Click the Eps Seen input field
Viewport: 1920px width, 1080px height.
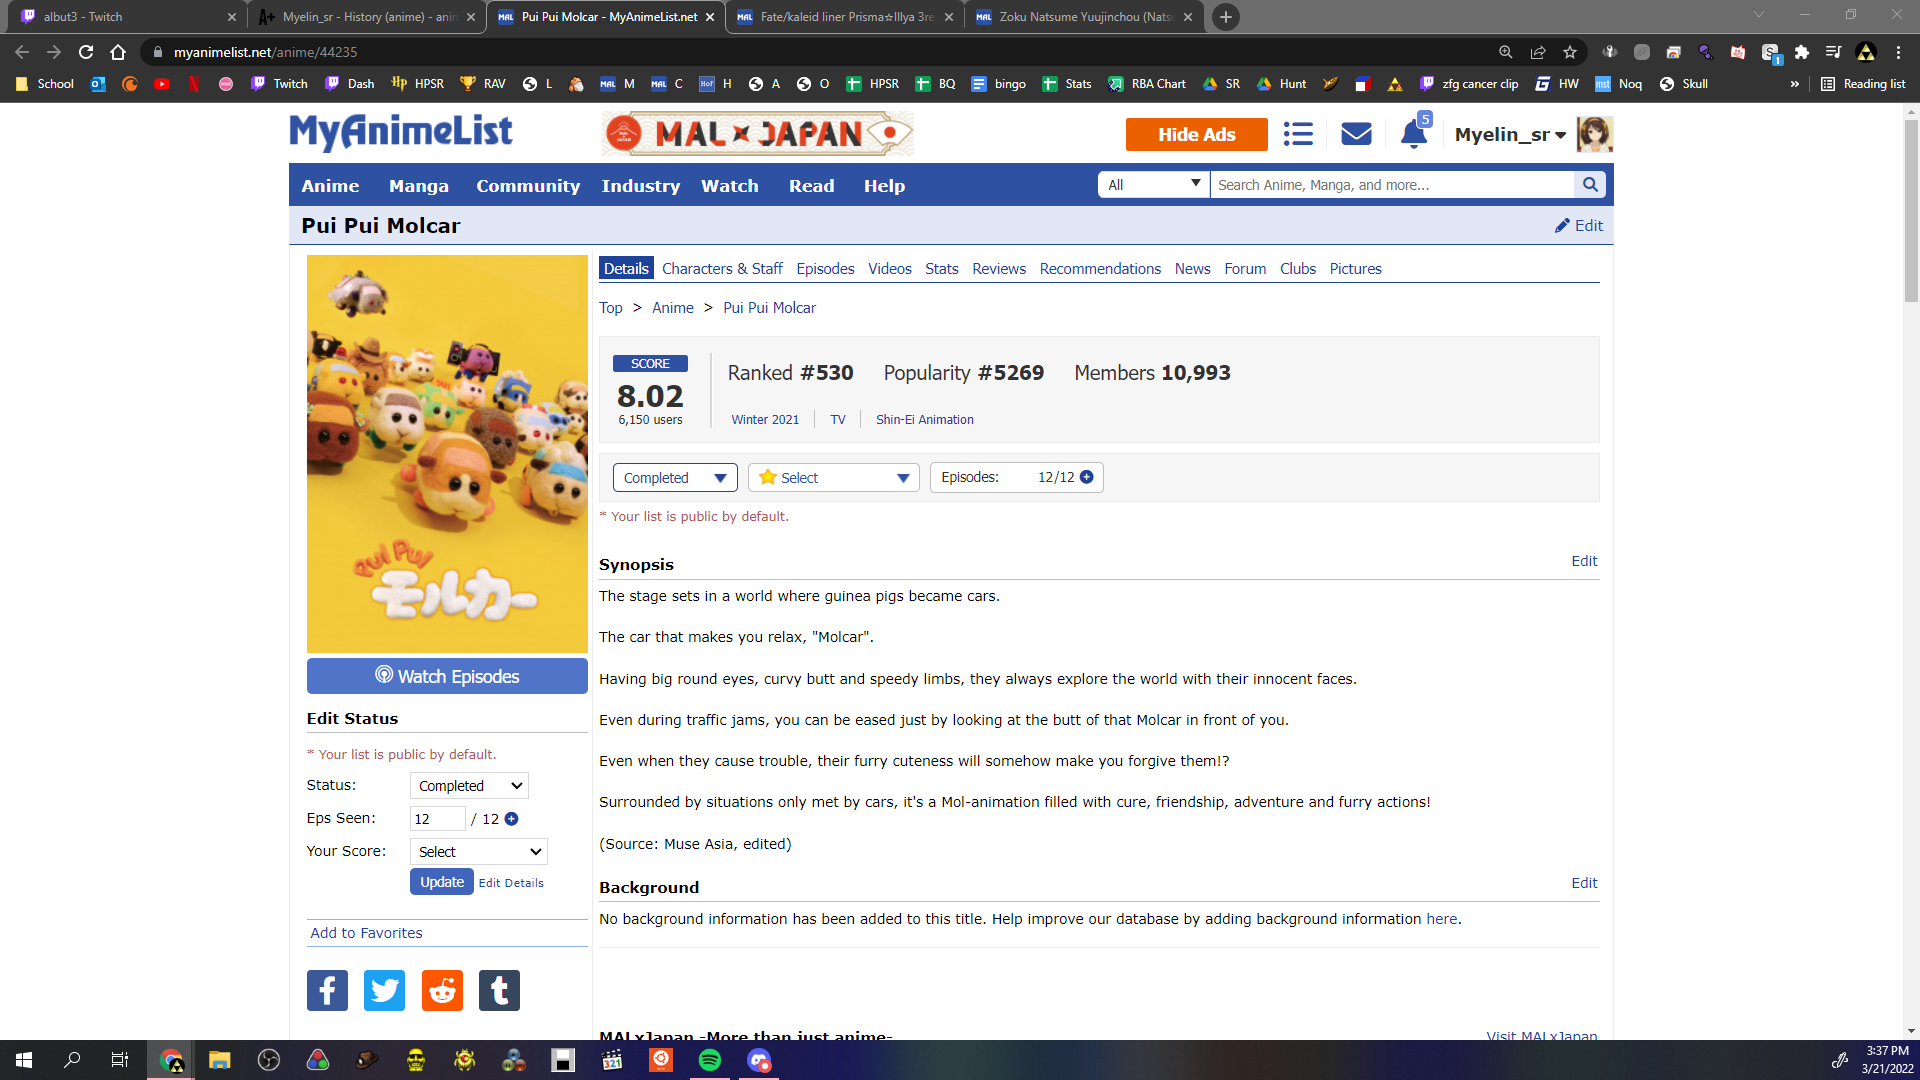point(437,819)
